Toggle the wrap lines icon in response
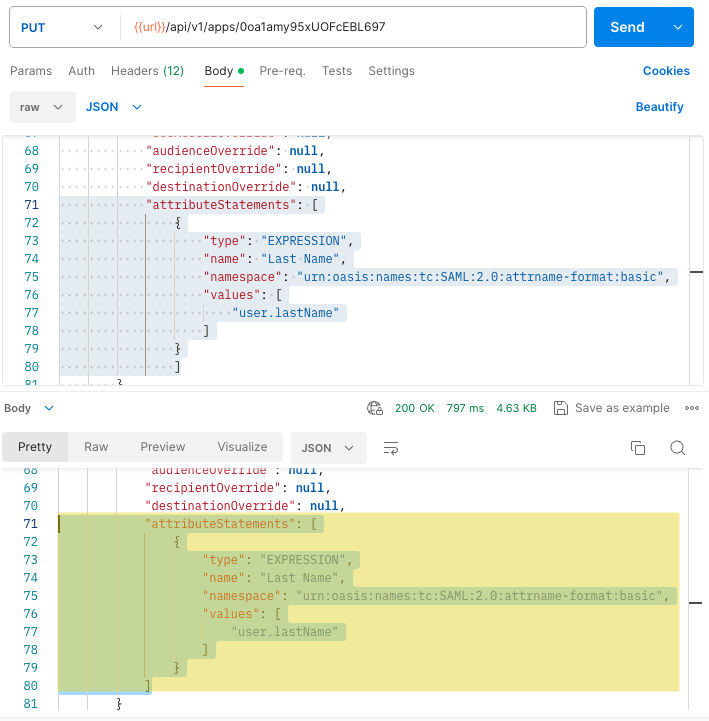Image resolution: width=709 pixels, height=721 pixels. (391, 448)
